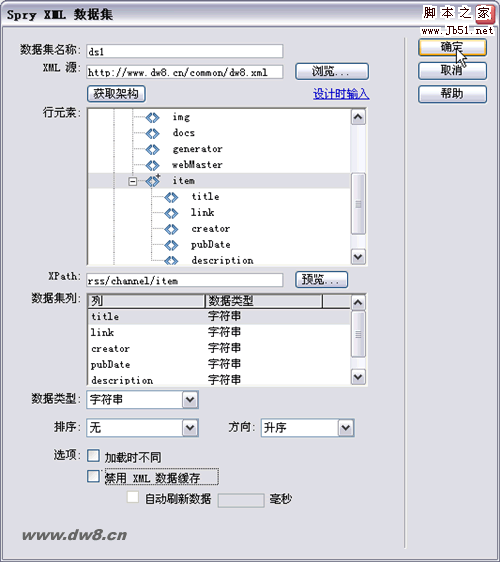Select the description row in columns list
This screenshot has height=562, width=500.
click(x=219, y=380)
